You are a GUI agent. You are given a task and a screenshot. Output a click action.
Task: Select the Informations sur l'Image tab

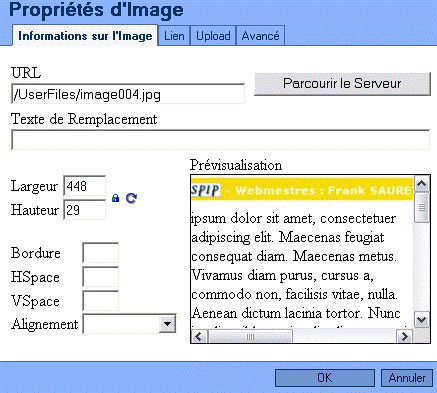[x=85, y=36]
